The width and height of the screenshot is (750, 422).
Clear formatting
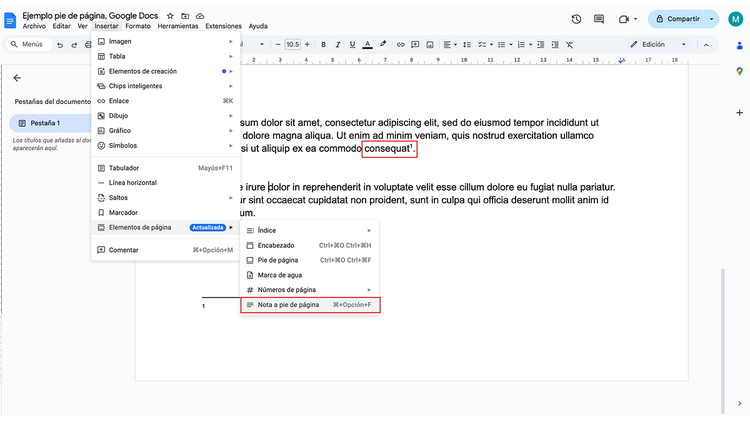pyautogui.click(x=569, y=44)
